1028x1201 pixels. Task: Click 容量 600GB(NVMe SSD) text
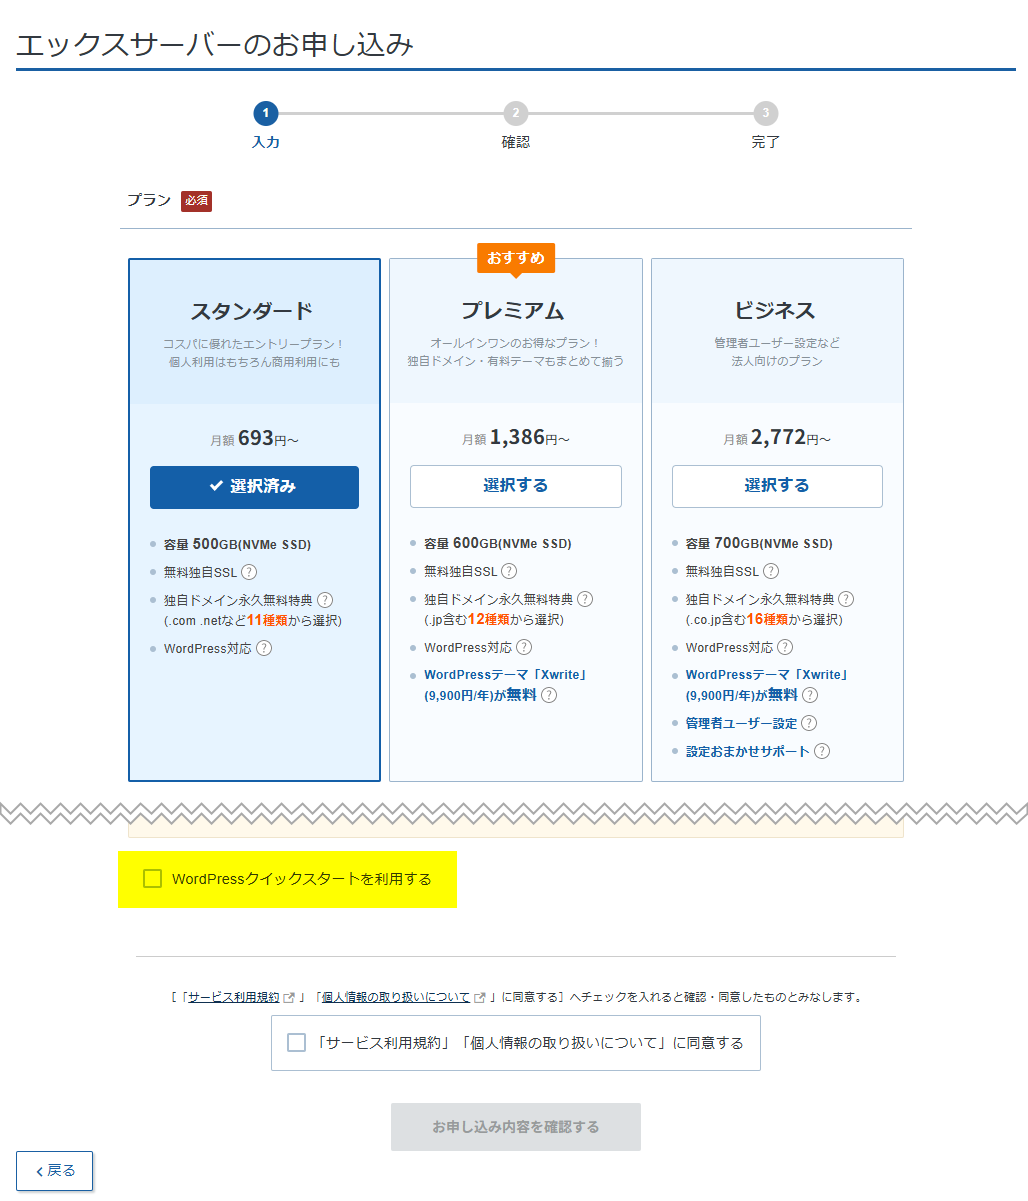[x=498, y=544]
